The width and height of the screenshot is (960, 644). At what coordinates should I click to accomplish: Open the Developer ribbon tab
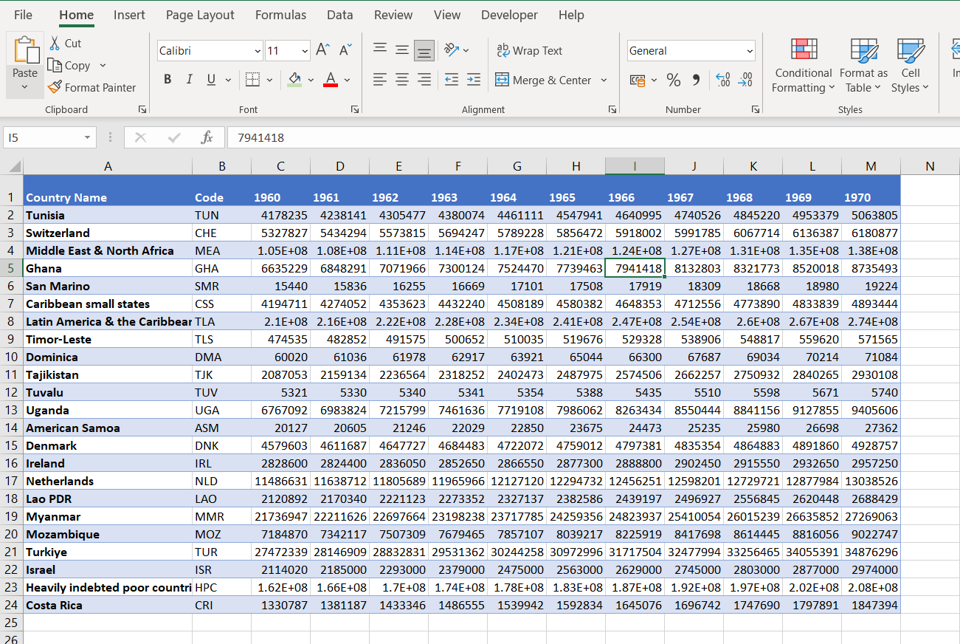tap(509, 15)
